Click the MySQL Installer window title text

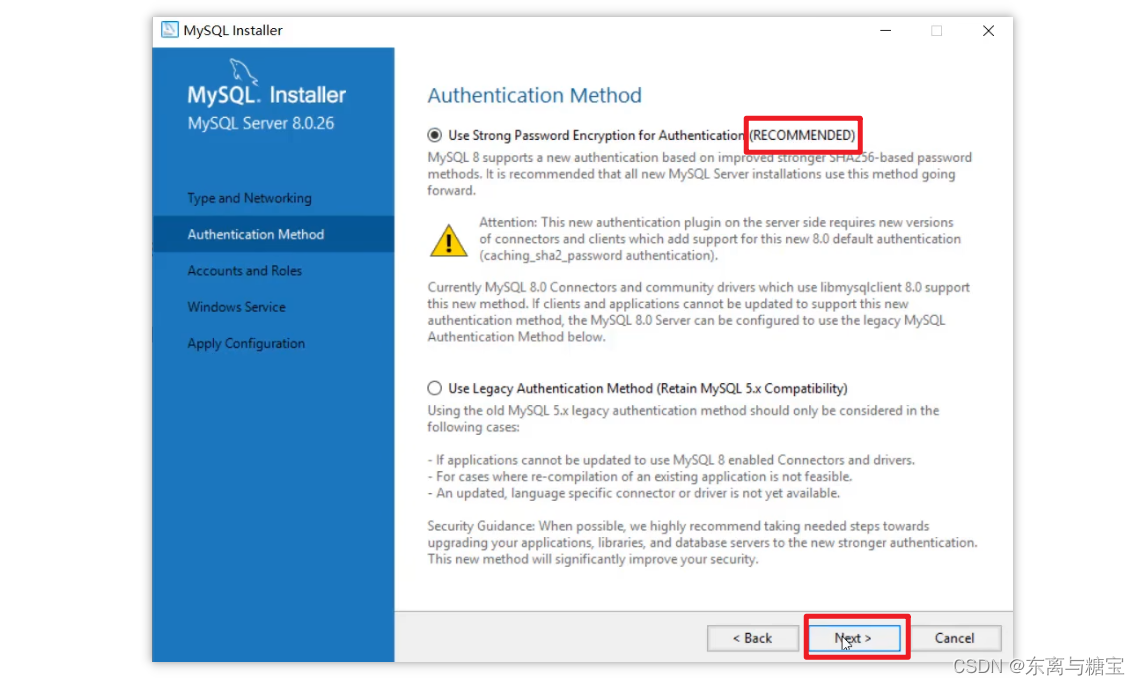[233, 31]
